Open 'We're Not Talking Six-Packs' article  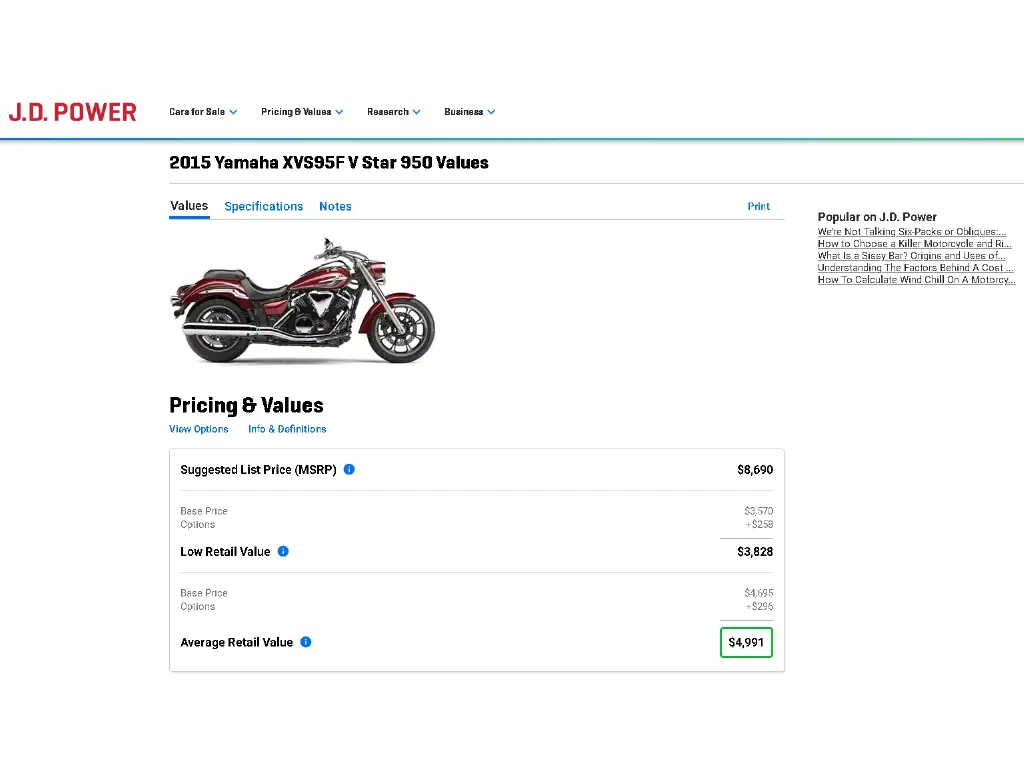click(912, 232)
